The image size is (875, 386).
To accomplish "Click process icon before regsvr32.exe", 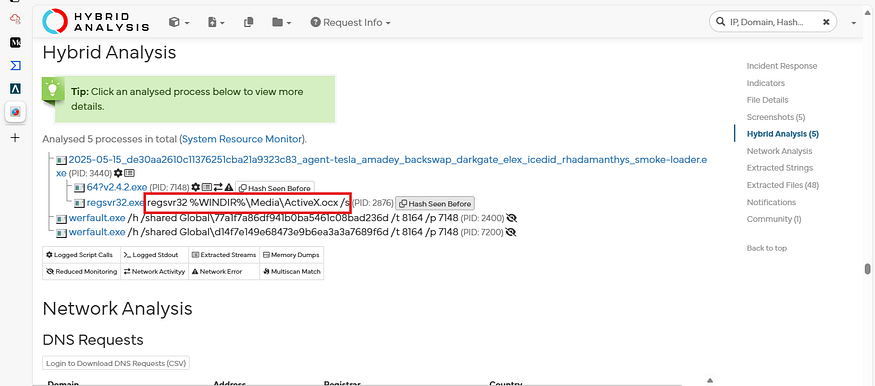I will tap(79, 203).
